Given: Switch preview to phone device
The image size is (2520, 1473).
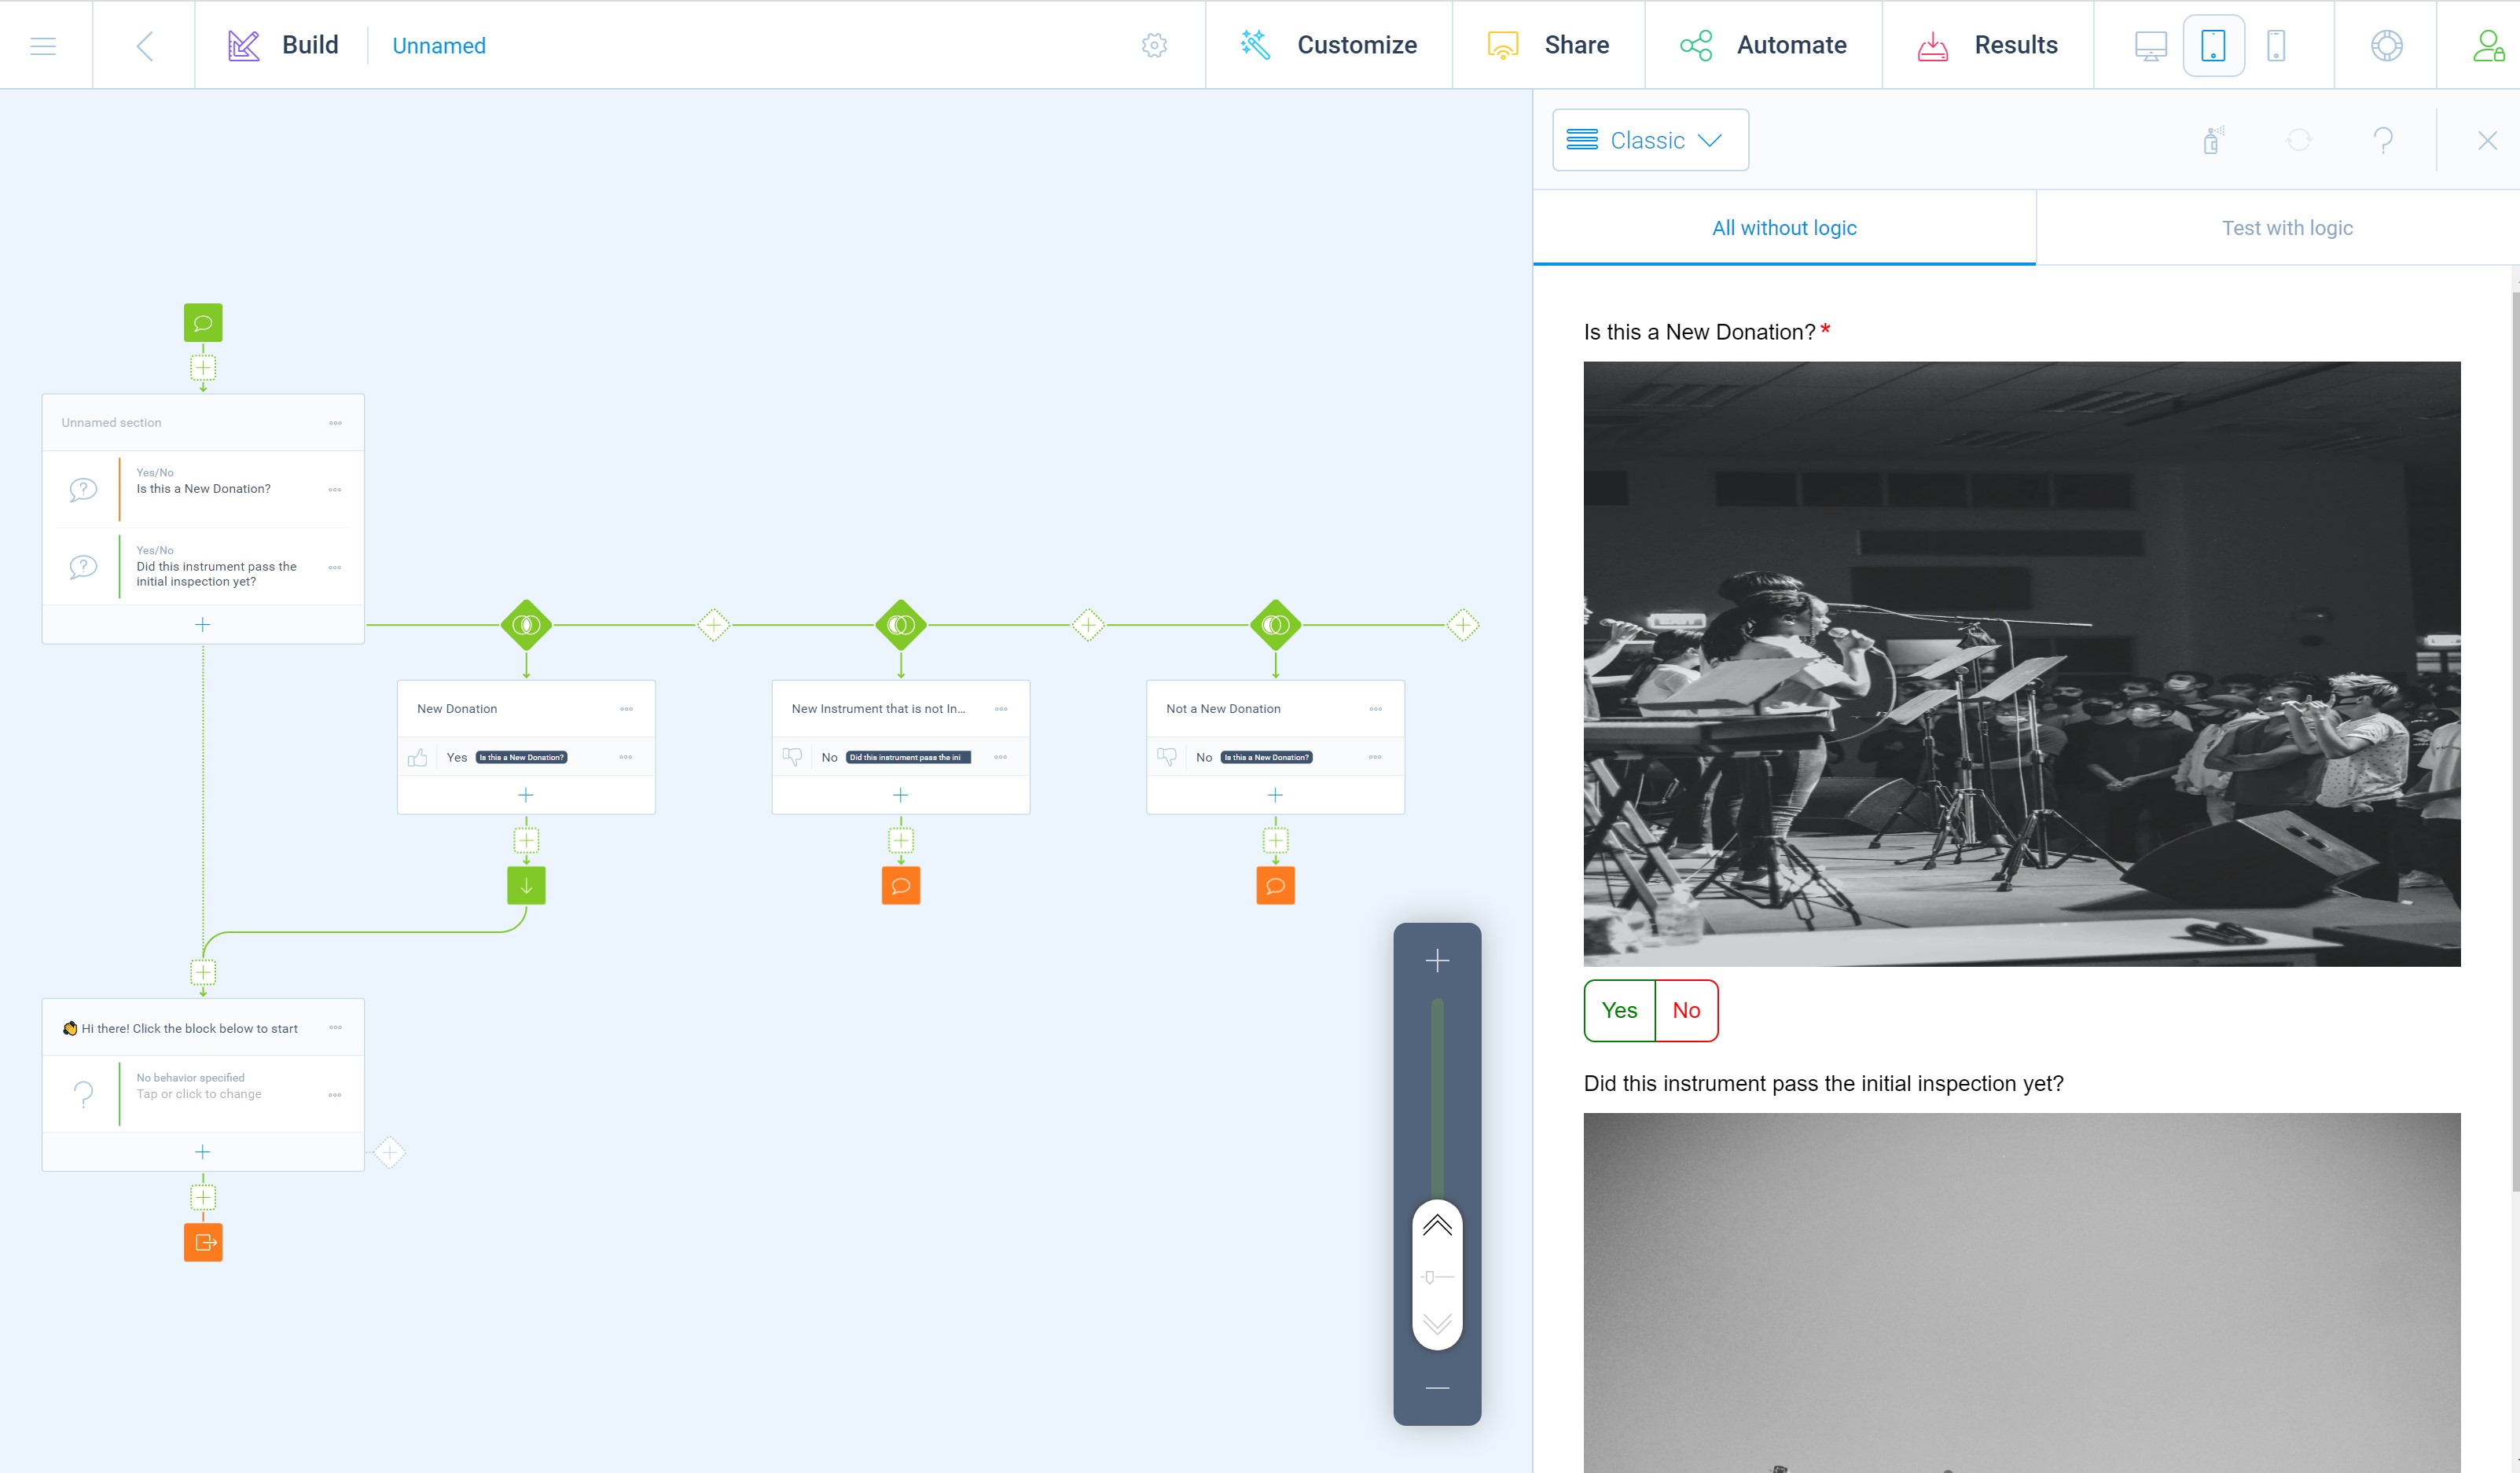Looking at the screenshot, I should [x=2276, y=46].
